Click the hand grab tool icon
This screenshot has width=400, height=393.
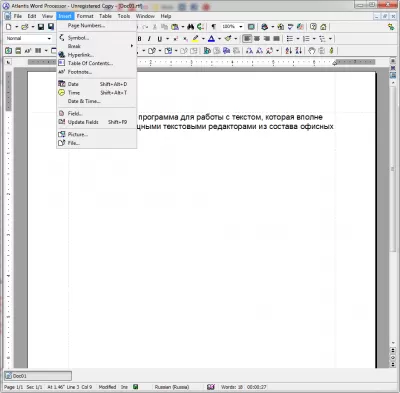(x=311, y=51)
